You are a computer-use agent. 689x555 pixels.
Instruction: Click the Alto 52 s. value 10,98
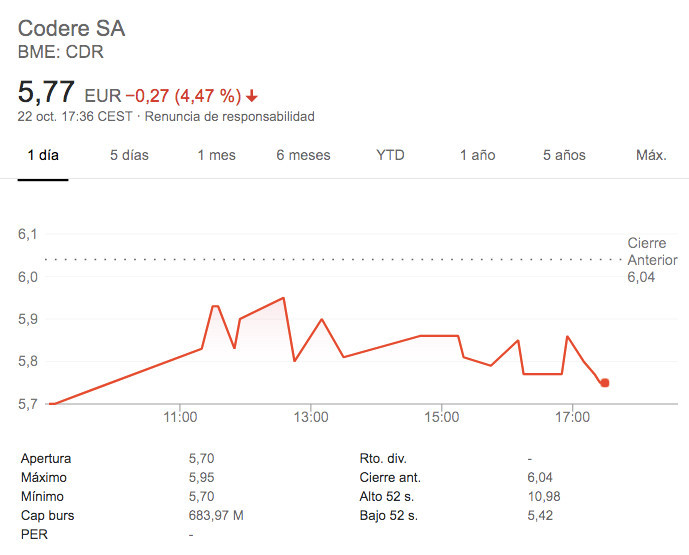[x=544, y=496]
